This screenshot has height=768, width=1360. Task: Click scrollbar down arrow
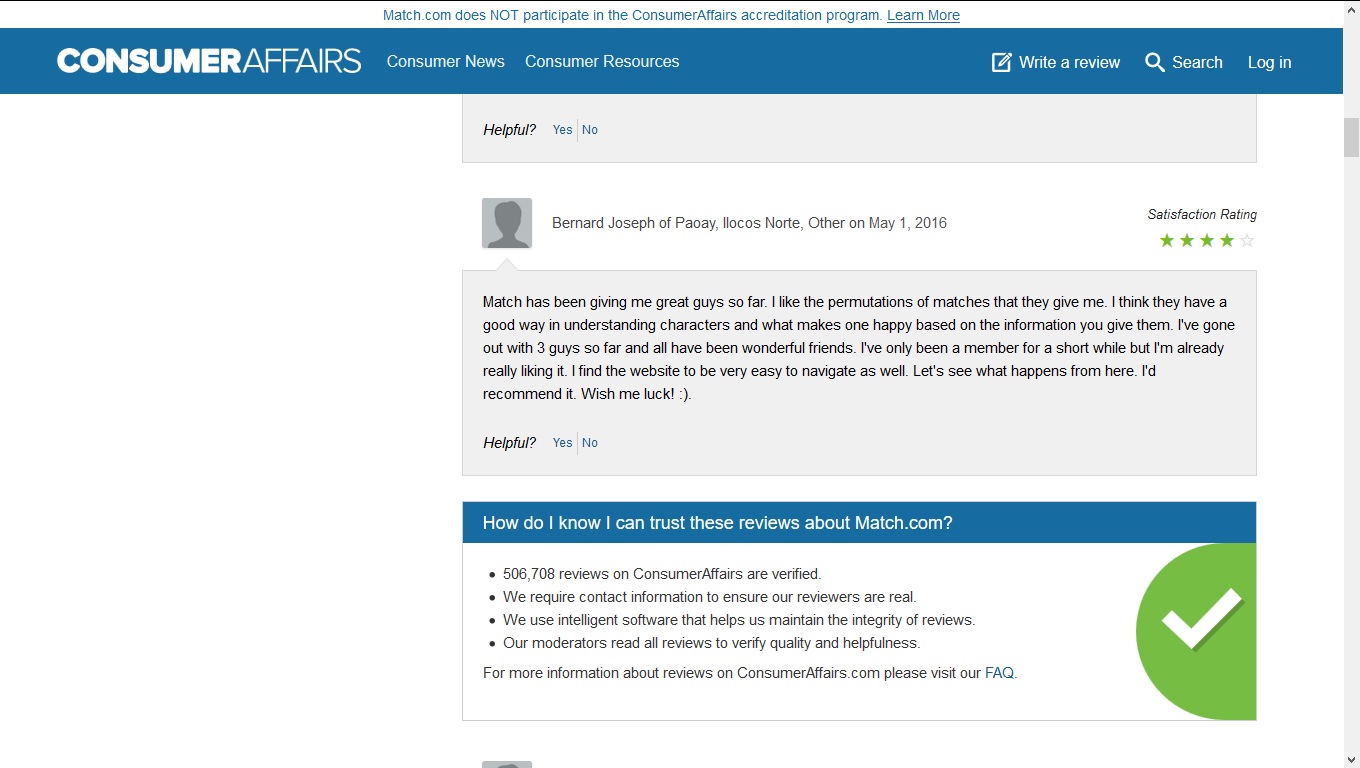coord(1351,759)
